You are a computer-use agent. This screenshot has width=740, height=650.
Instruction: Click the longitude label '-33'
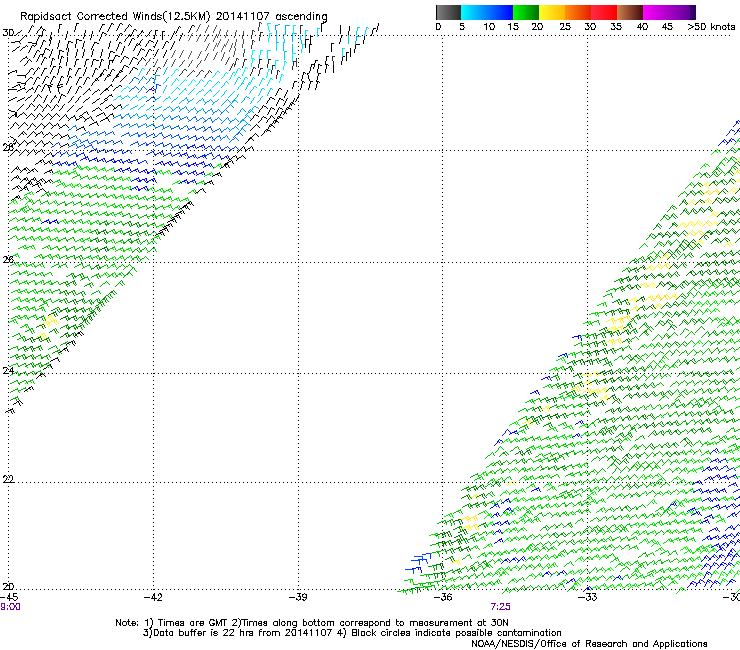[588, 597]
